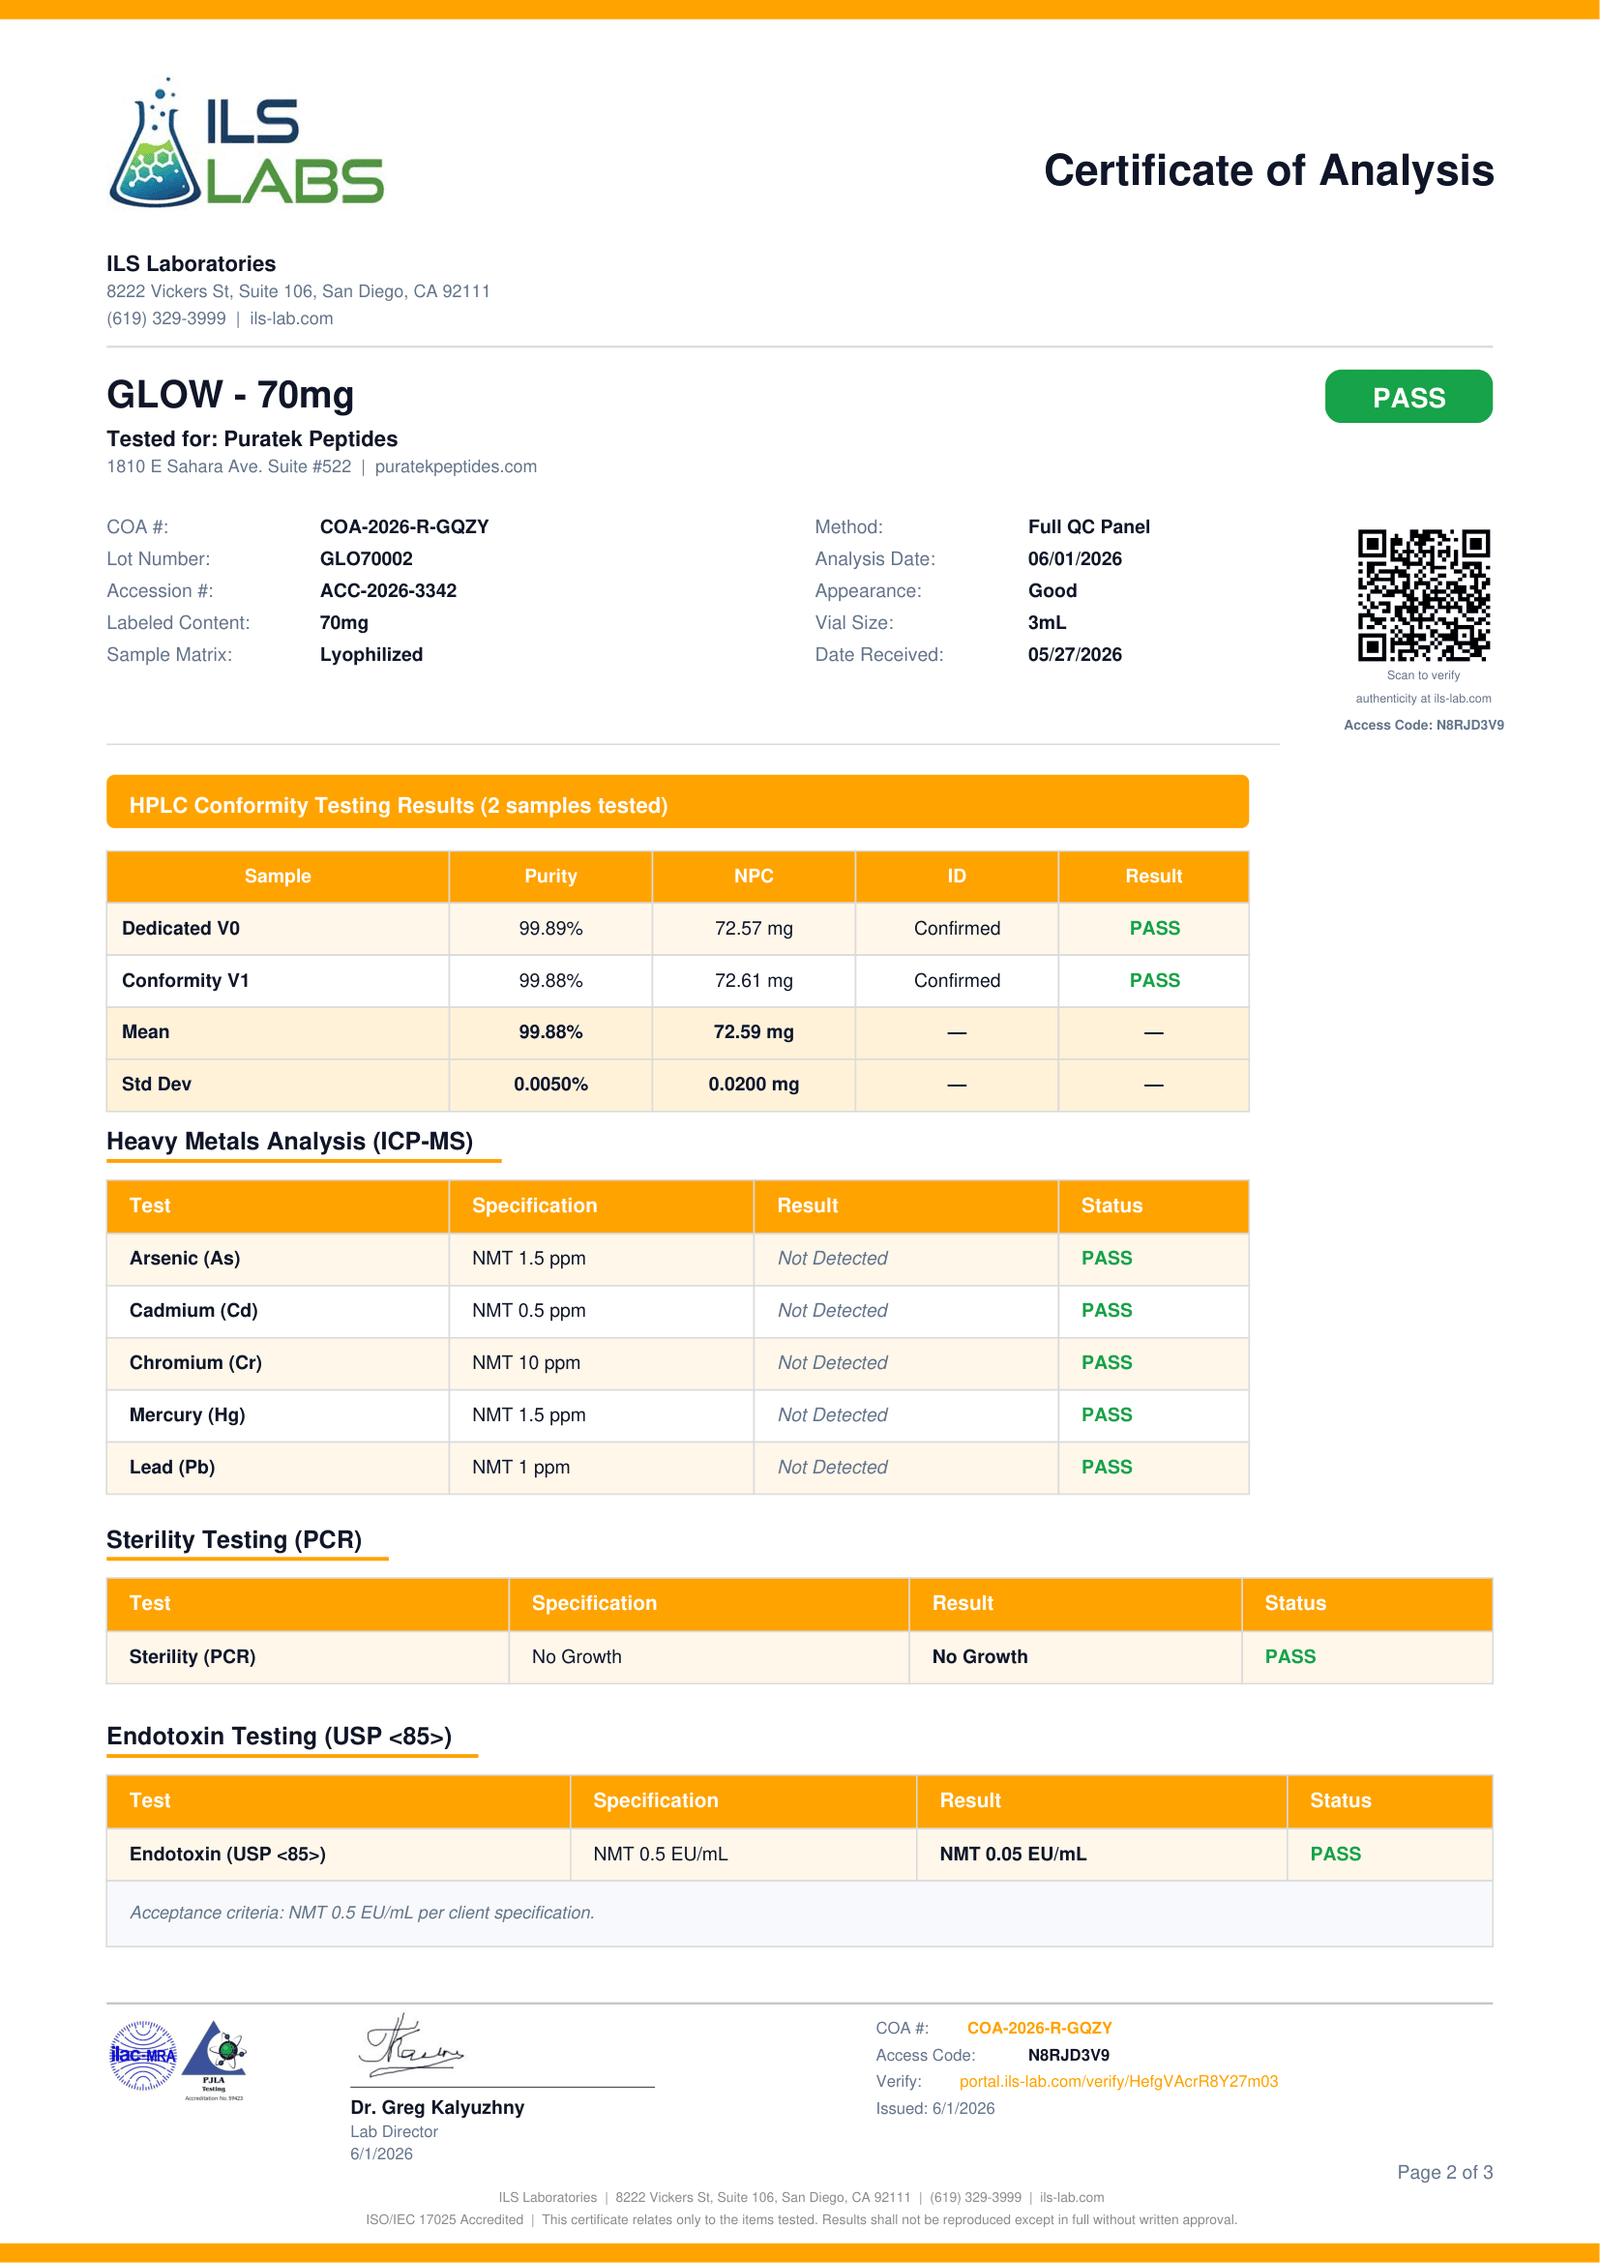1600x2263 pixels.
Task: Click "Not Detected" in the Mercury (Hg) row
Action: pos(833,1415)
